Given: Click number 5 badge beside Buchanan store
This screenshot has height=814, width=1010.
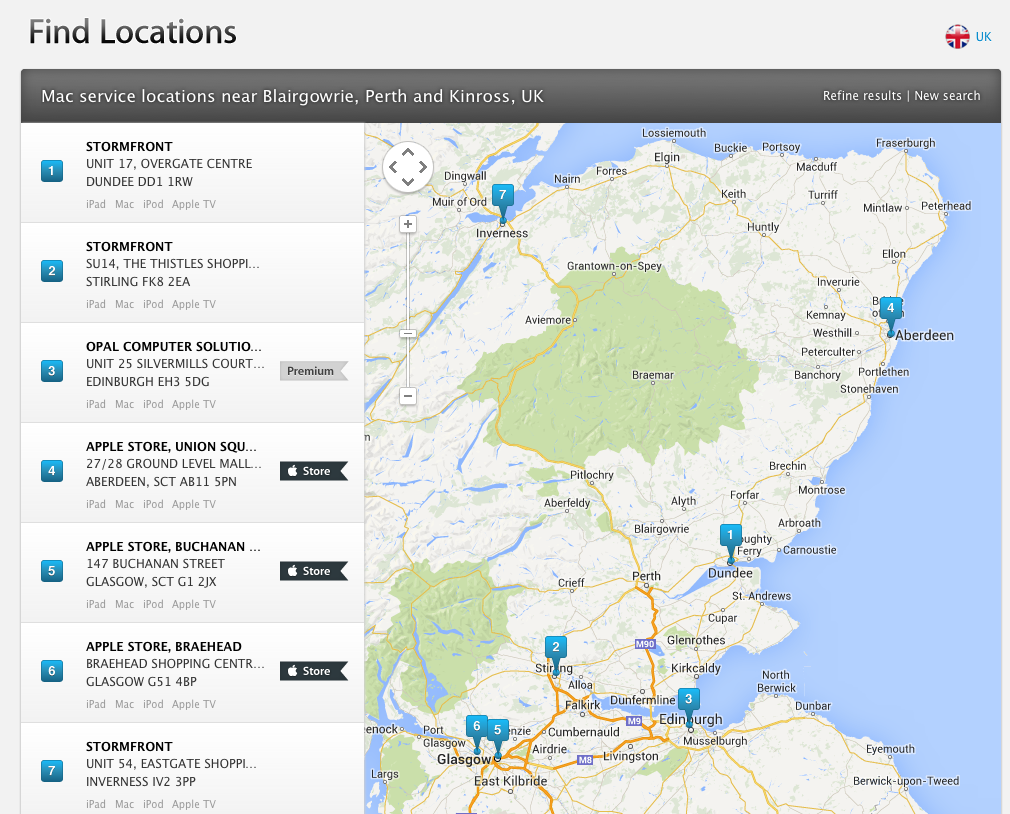Looking at the screenshot, I should click(x=52, y=571).
